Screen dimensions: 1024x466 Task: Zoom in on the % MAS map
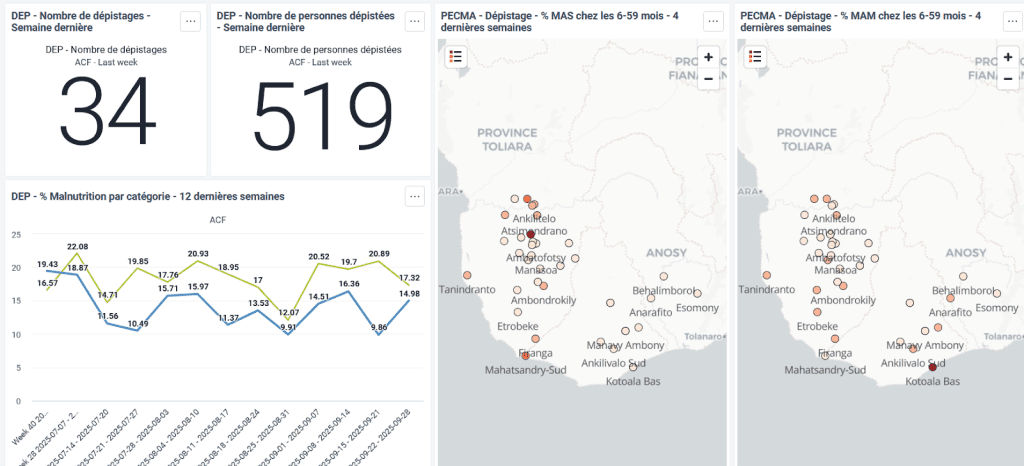(x=709, y=57)
